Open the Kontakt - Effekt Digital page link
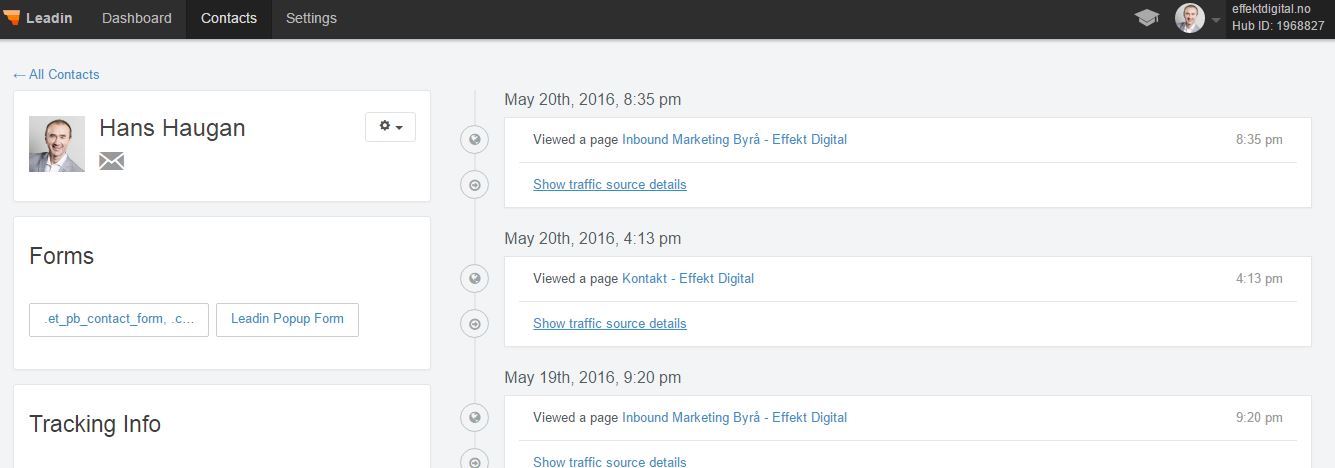1335x468 pixels. [688, 278]
